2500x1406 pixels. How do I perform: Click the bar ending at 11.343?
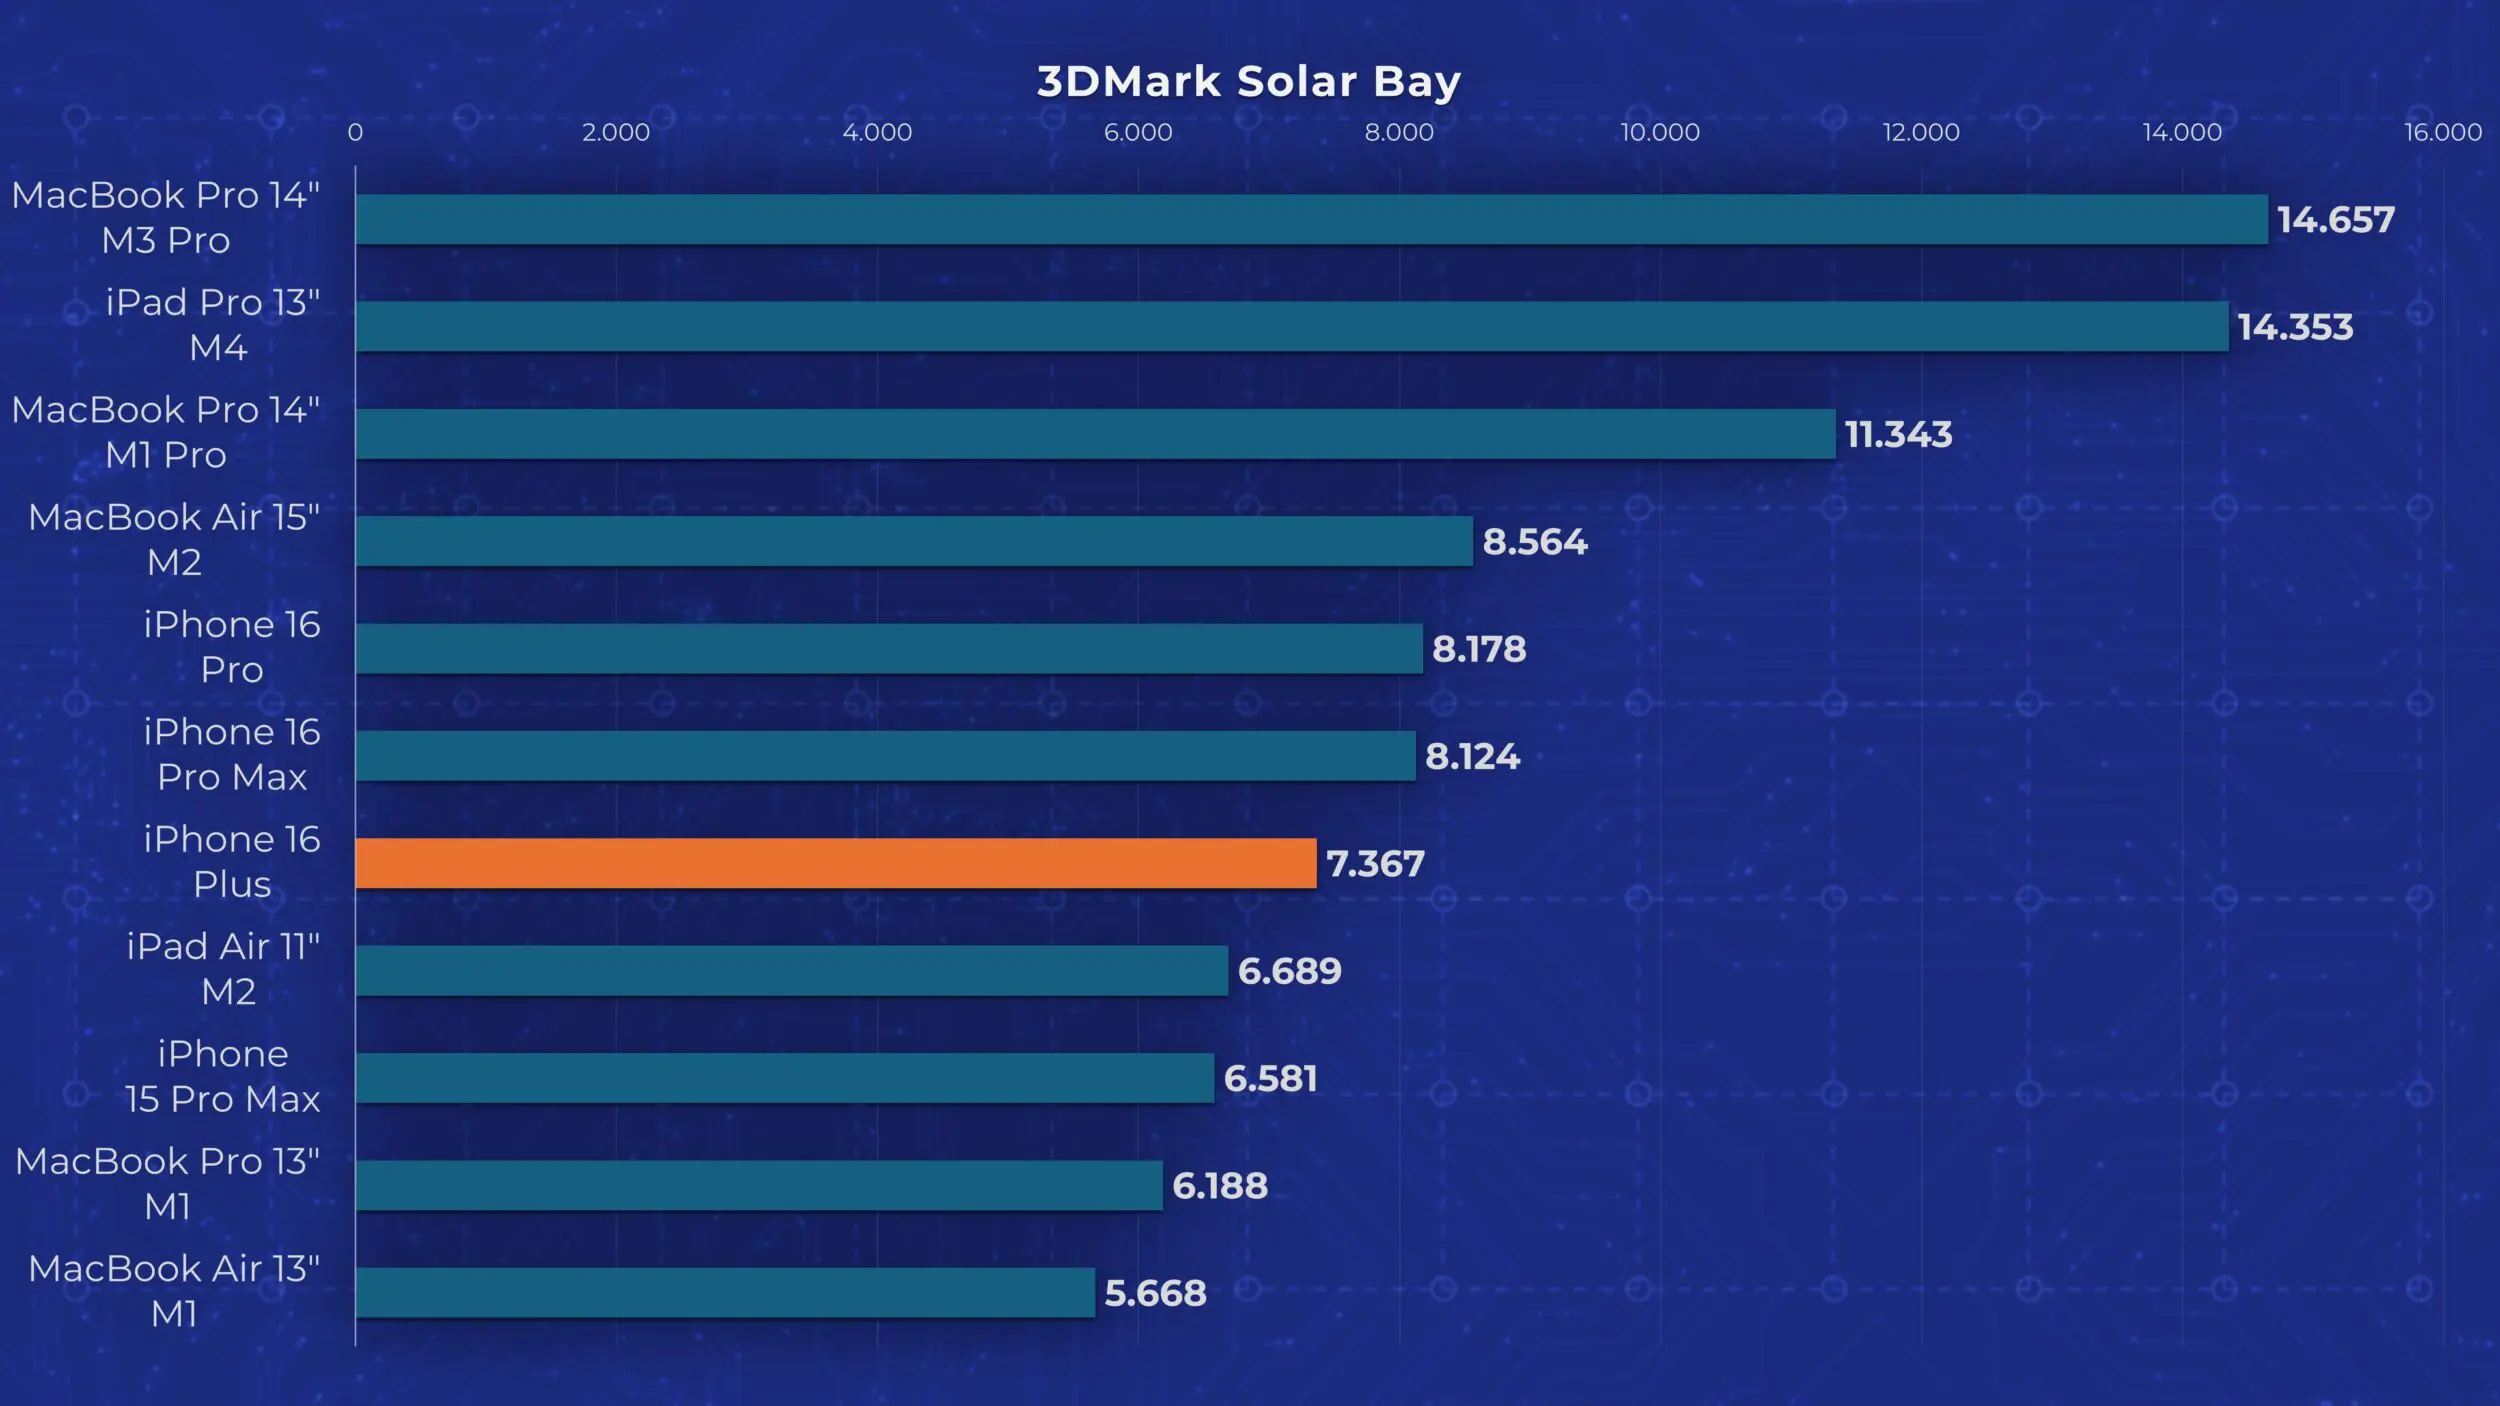coord(1096,434)
